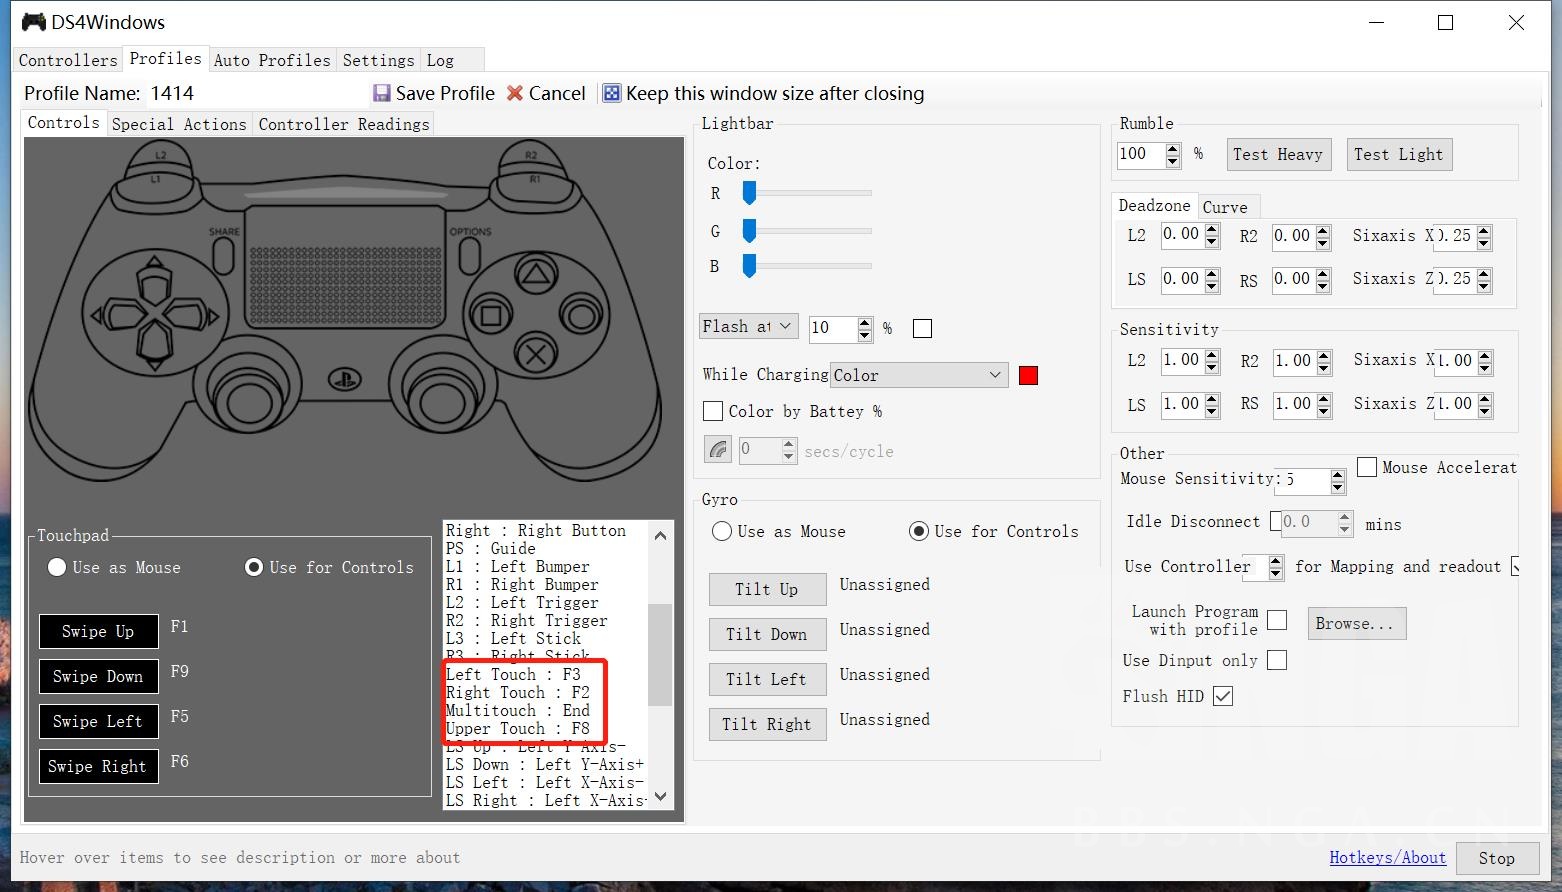Adjust Use Controller number spinner
Image resolution: width=1562 pixels, height=892 pixels.
pos(1276,567)
